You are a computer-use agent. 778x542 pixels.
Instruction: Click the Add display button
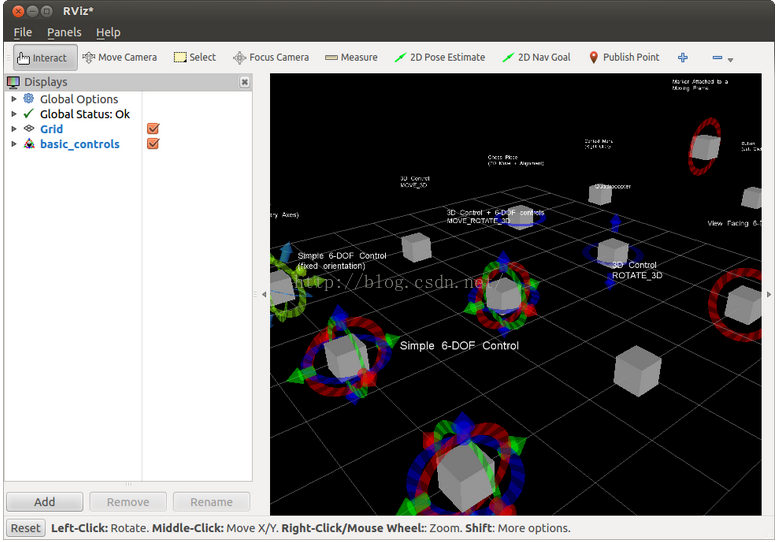(45, 502)
